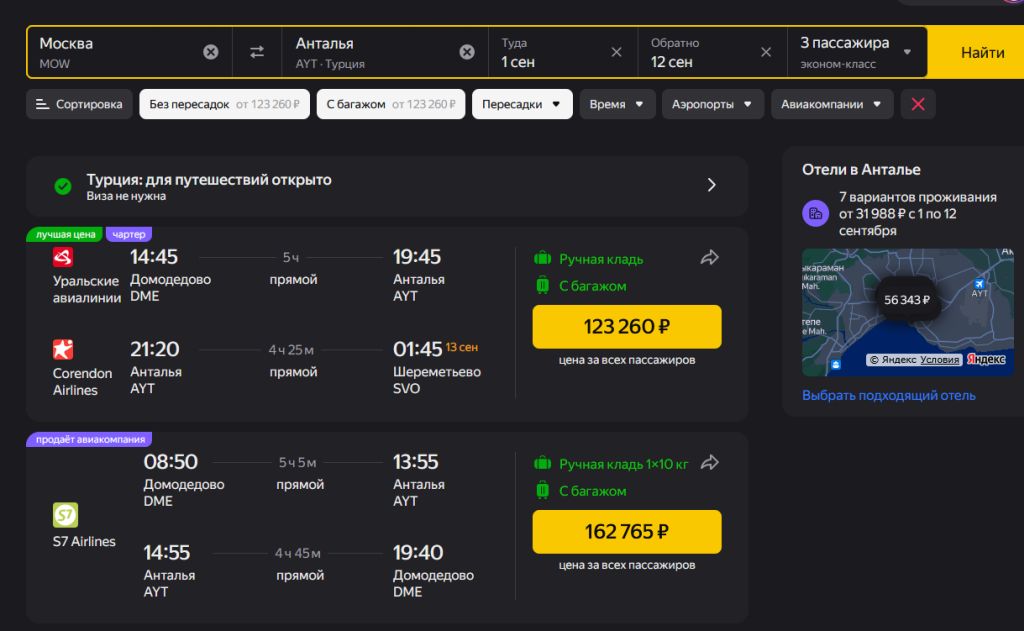Click the Ручная кладь 1×10 кг label
Image resolution: width=1024 pixels, height=631 pixels.
click(x=624, y=464)
